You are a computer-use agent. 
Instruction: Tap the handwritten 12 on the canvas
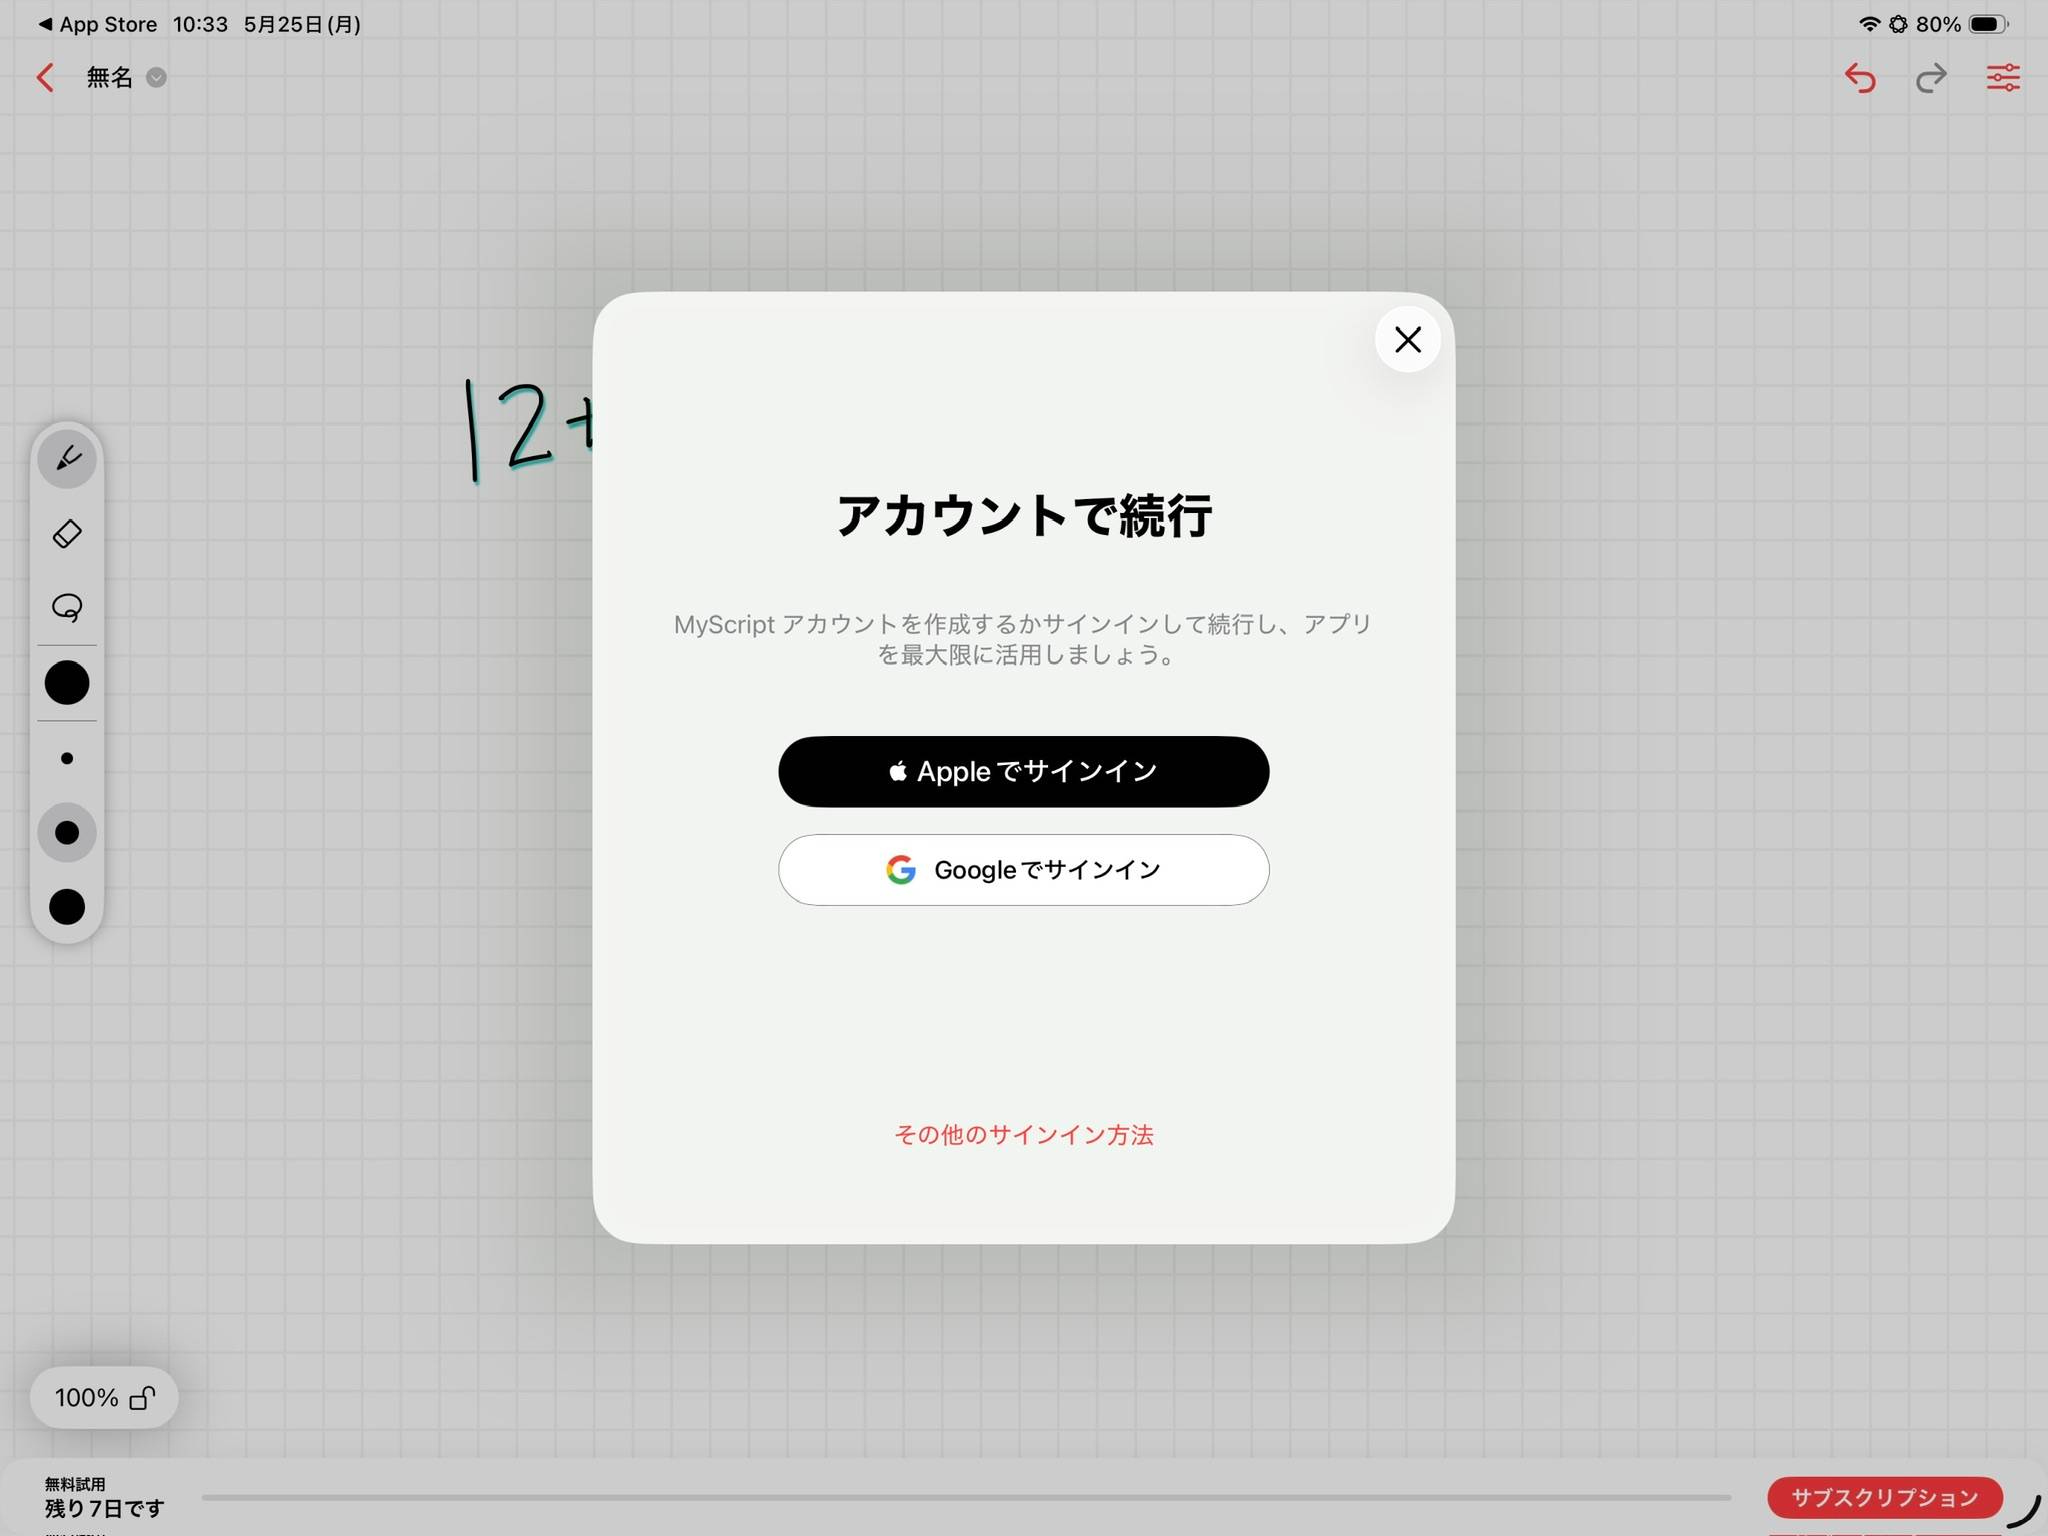point(508,430)
